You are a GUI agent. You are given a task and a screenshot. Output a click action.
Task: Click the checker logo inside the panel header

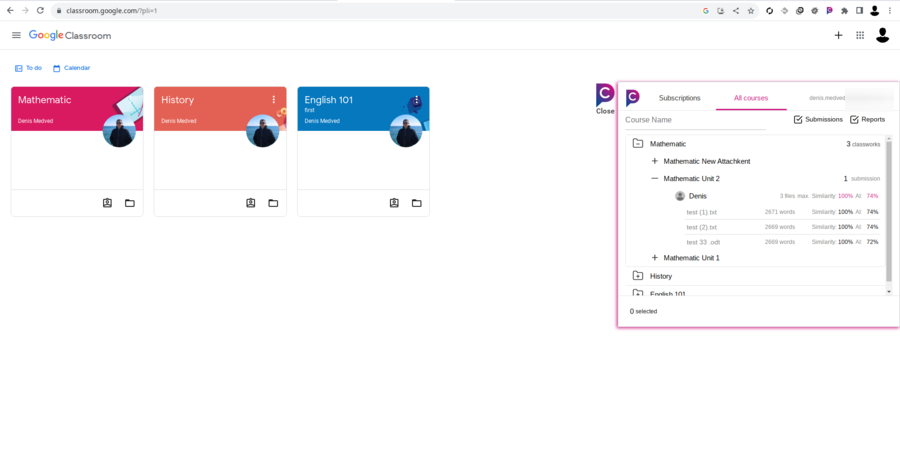pos(633,98)
